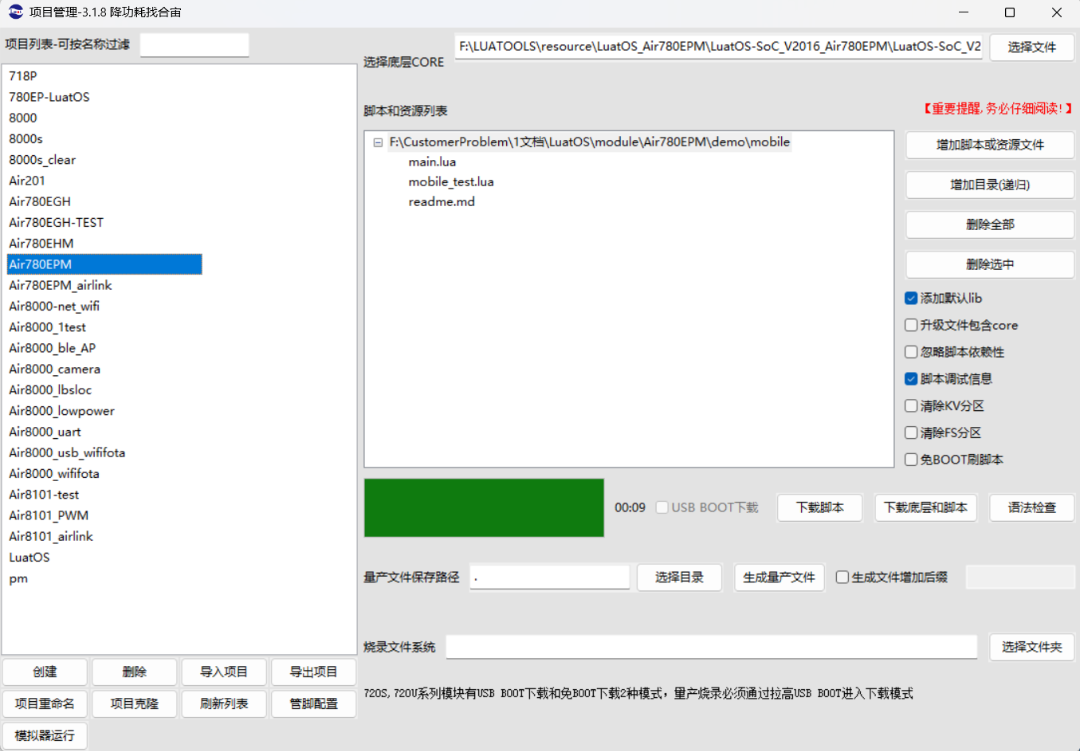Click 删除全部 button

point(990,225)
